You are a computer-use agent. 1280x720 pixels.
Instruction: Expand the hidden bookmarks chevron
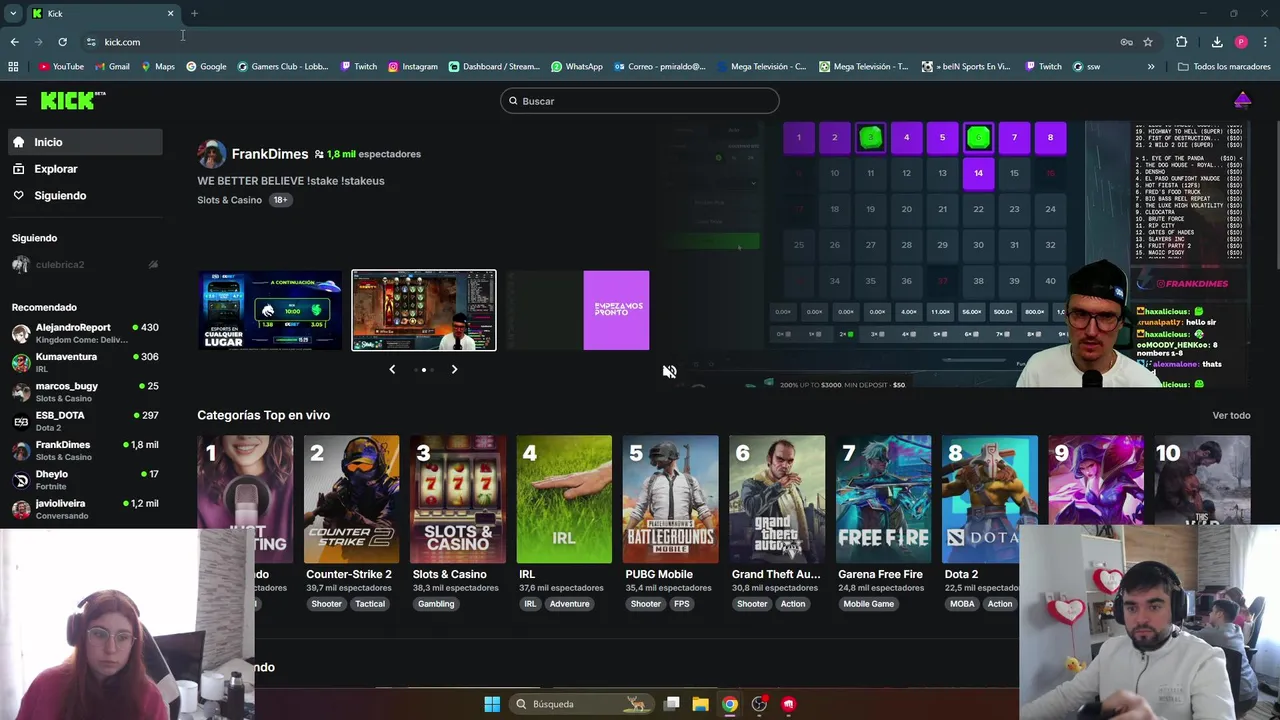(x=1151, y=67)
